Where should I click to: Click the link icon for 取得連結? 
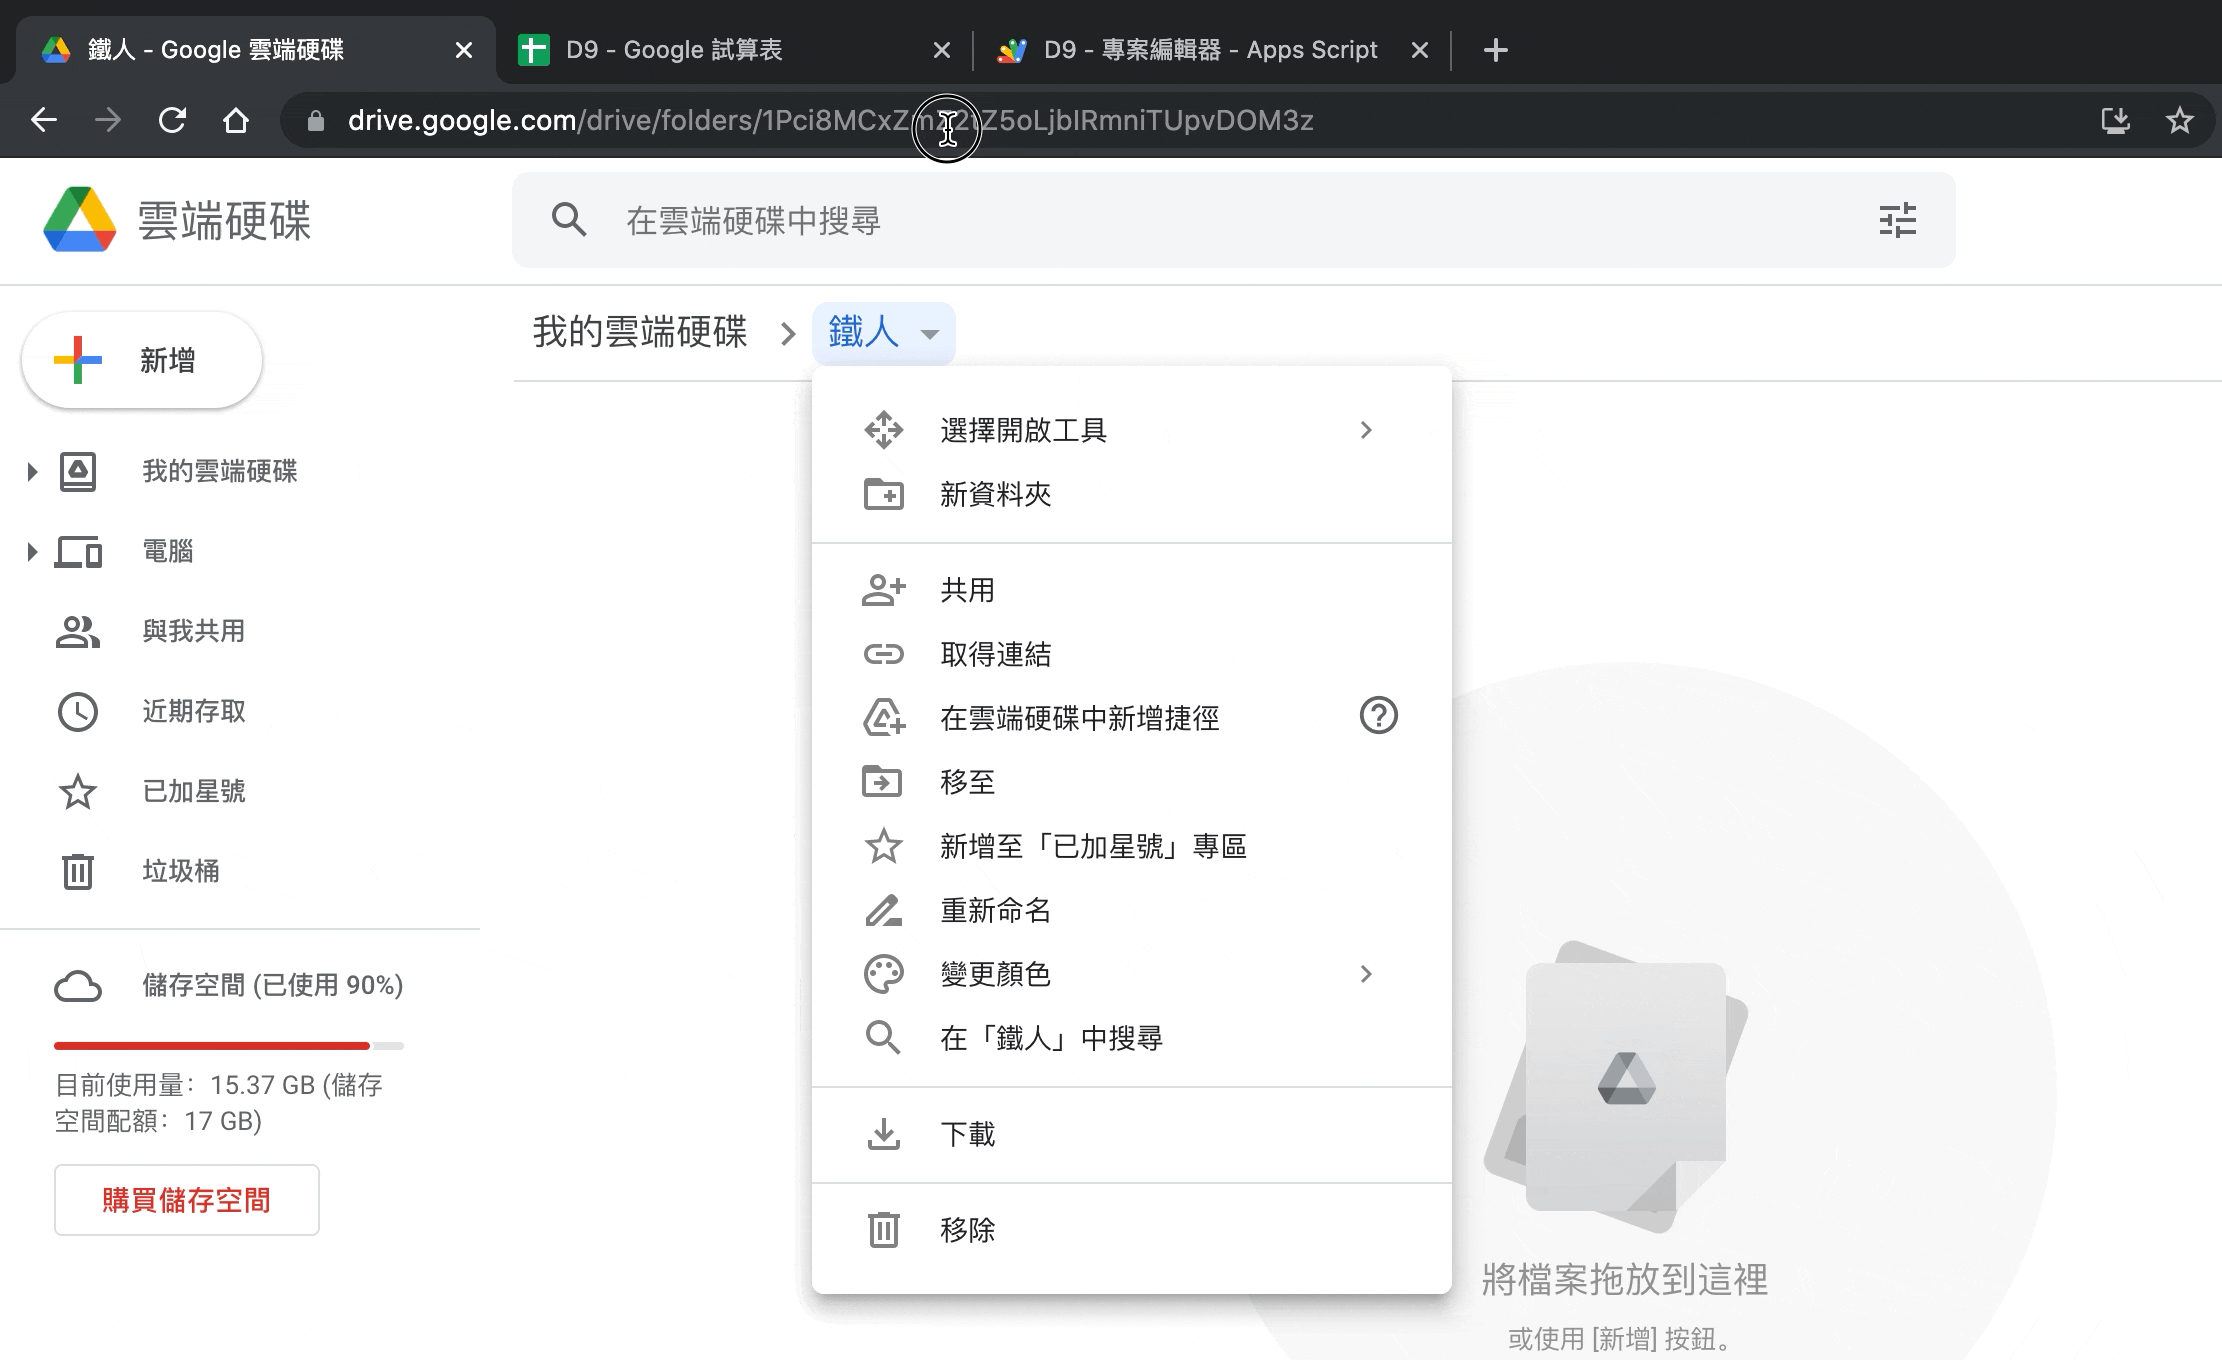pyautogui.click(x=883, y=654)
